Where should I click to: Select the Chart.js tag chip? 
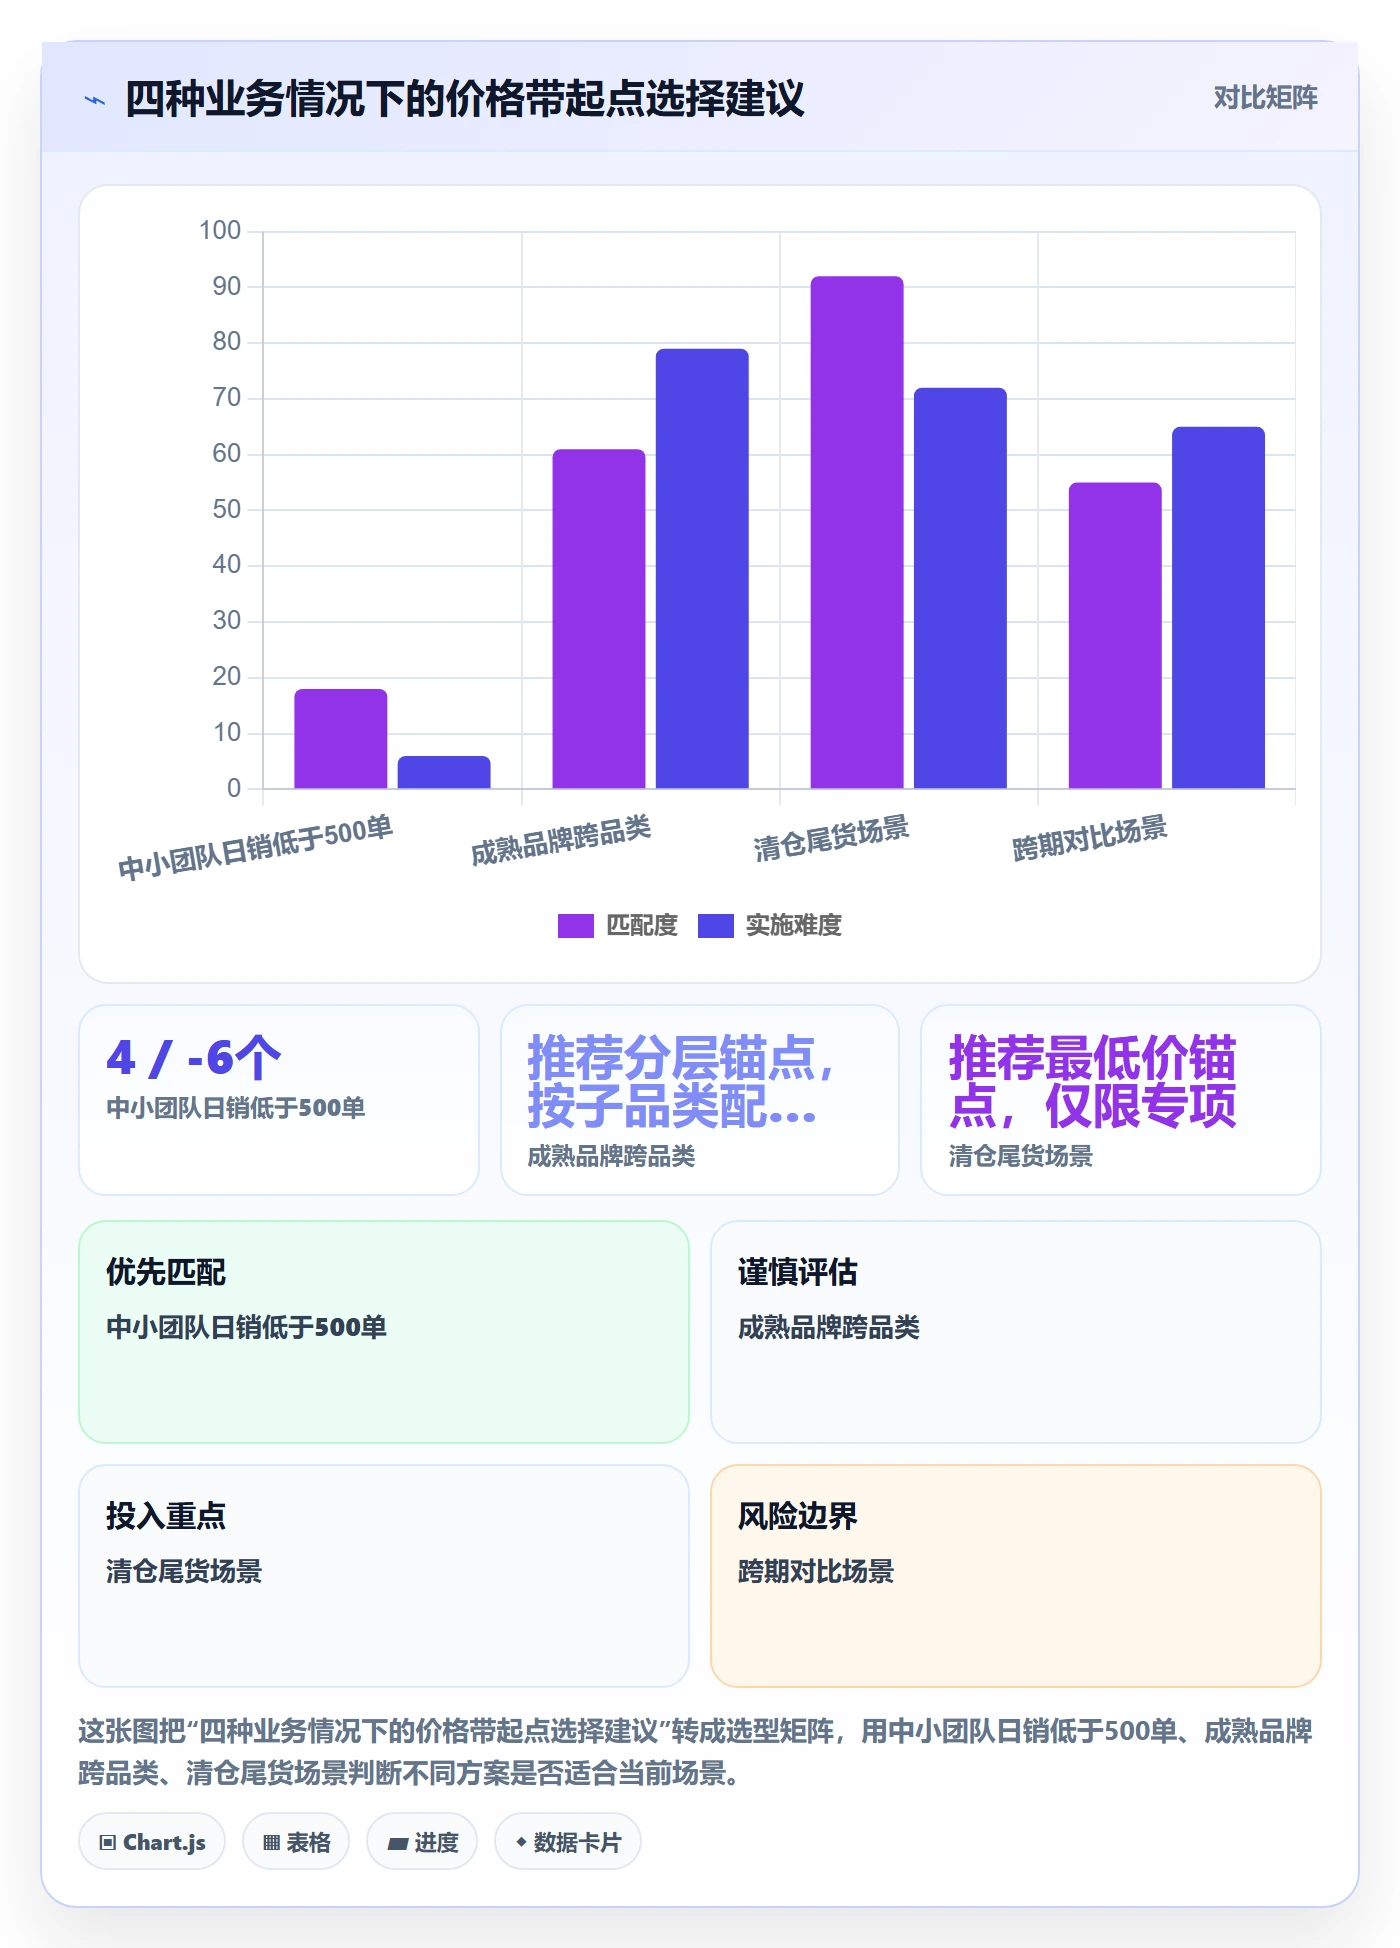coord(152,1842)
